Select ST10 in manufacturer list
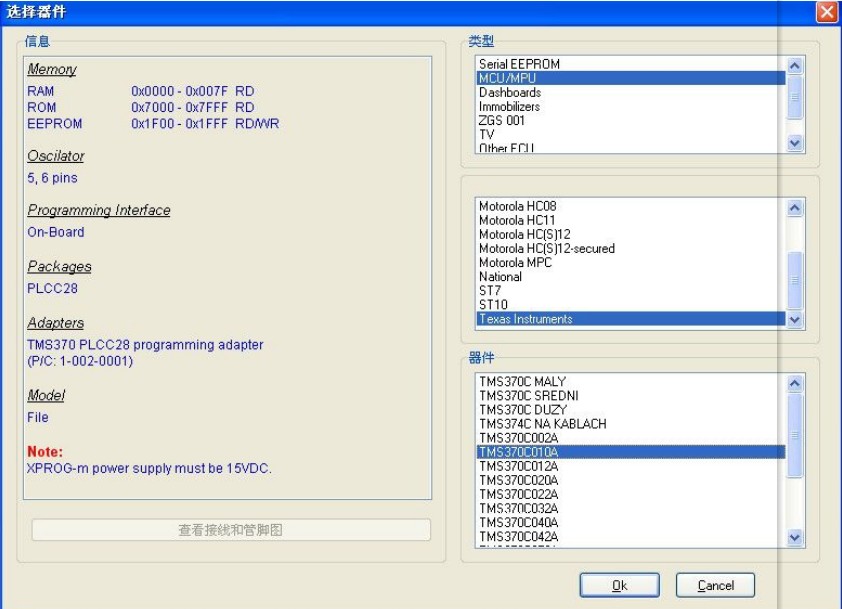The image size is (842, 609). (630, 304)
